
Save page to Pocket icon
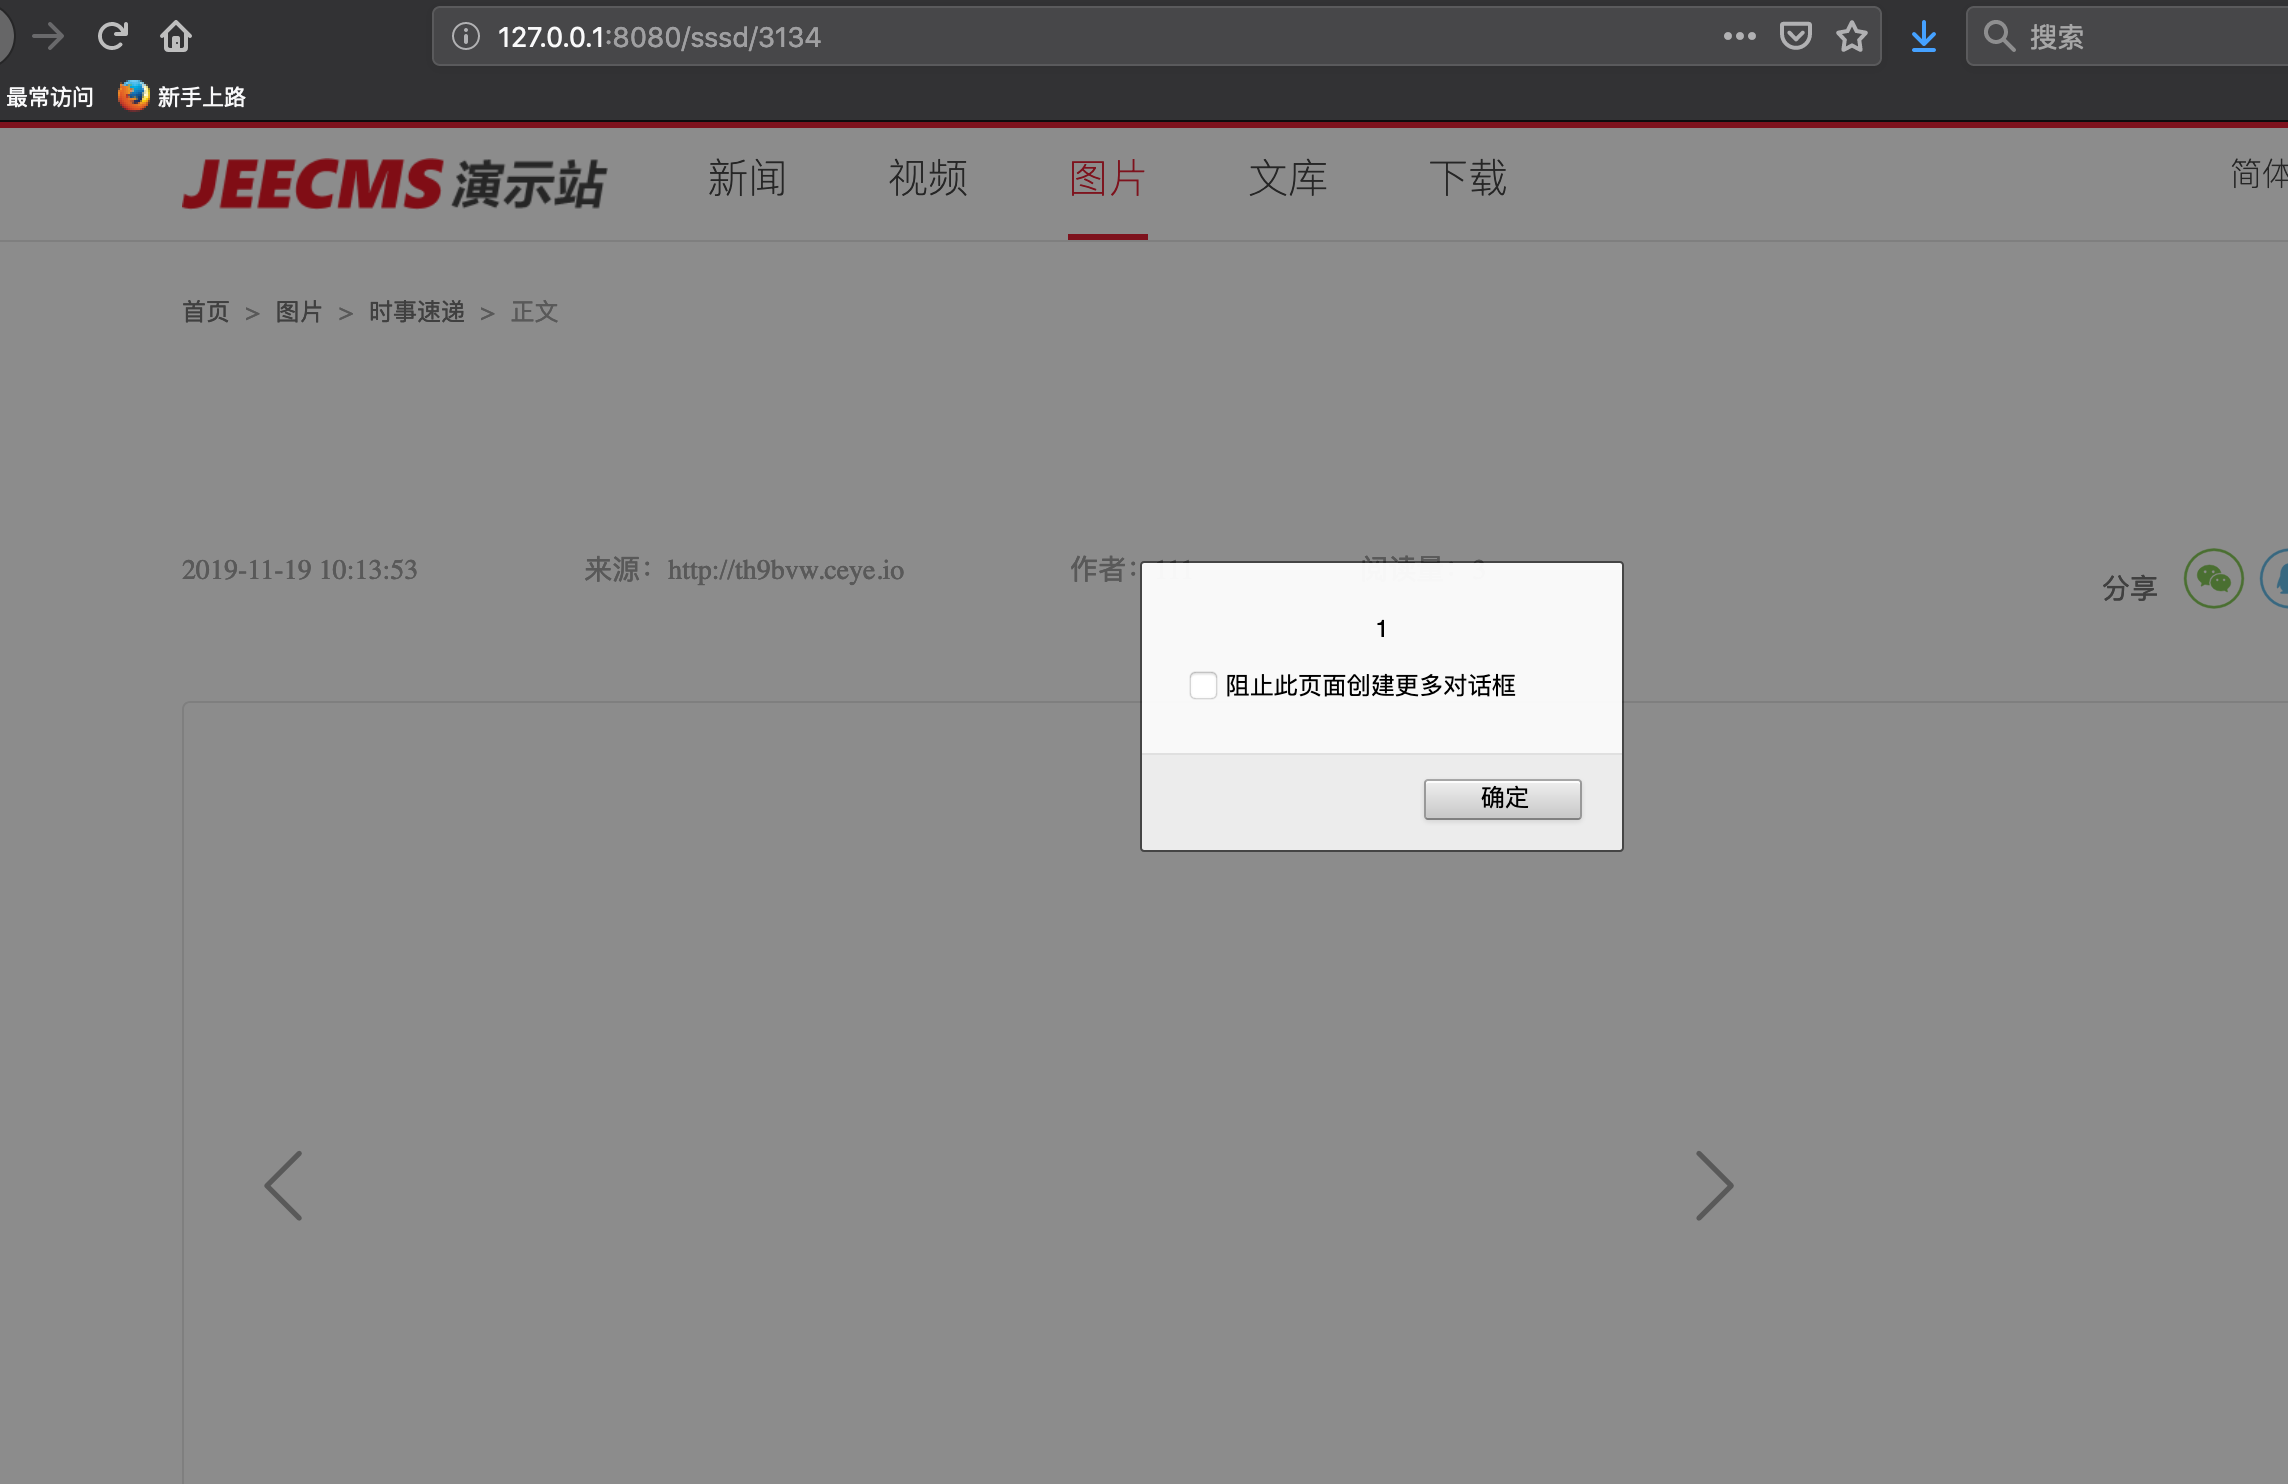[x=1795, y=37]
